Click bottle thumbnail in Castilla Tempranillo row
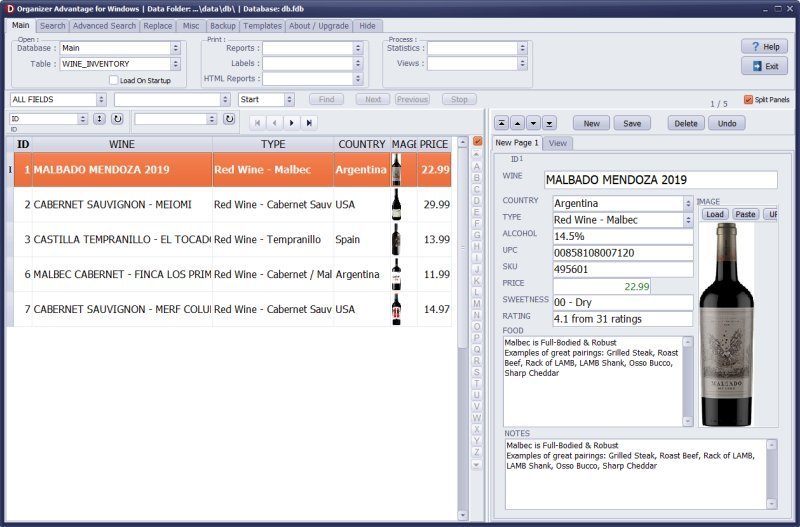The image size is (800, 527). (x=396, y=239)
